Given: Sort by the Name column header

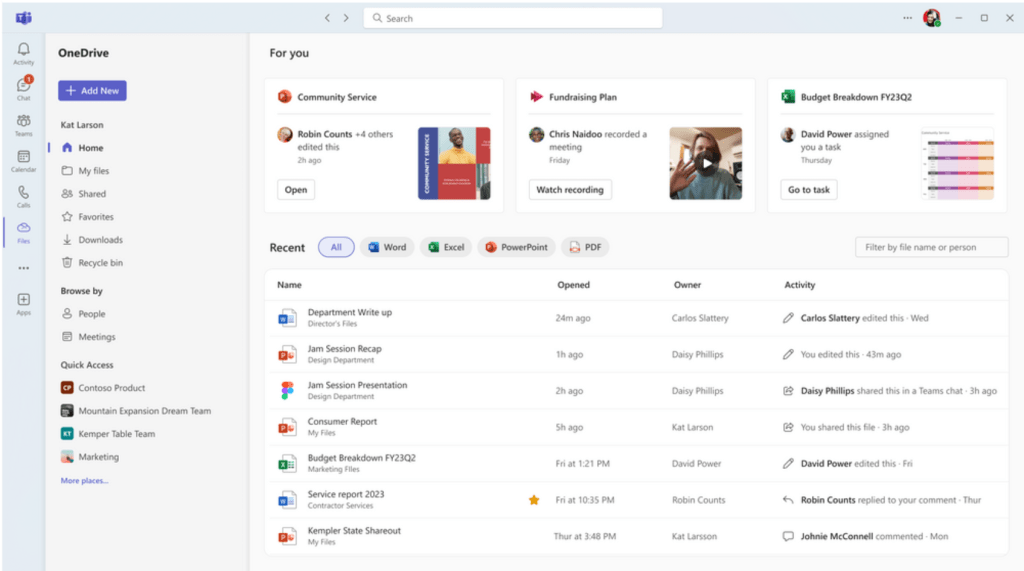Looking at the screenshot, I should click(289, 285).
